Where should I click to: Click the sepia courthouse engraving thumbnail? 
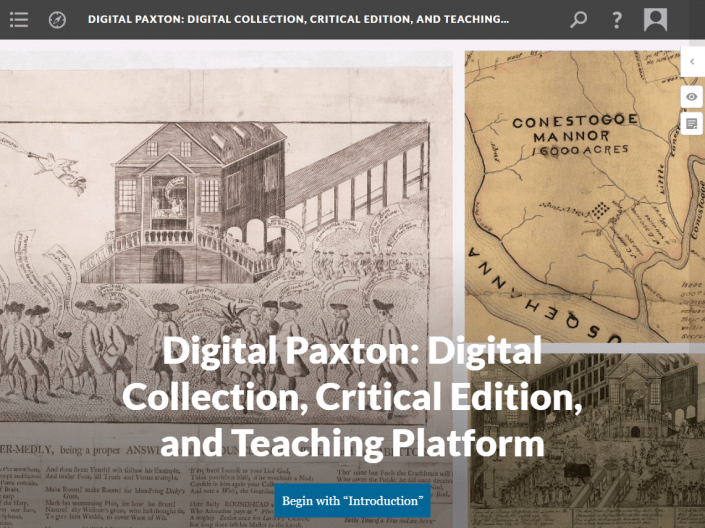tap(586, 441)
